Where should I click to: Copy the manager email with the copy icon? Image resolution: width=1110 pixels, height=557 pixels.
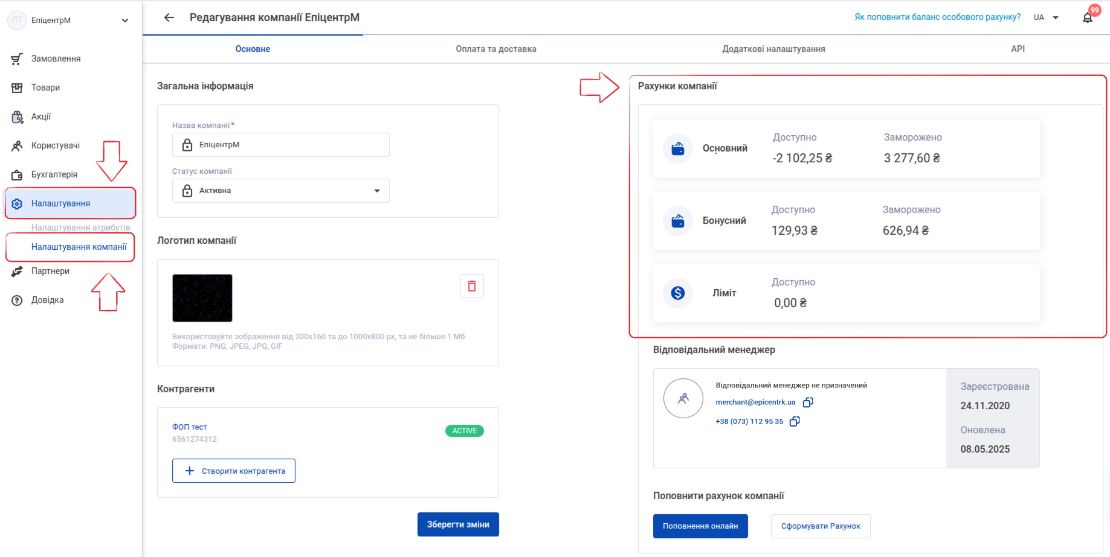click(808, 402)
